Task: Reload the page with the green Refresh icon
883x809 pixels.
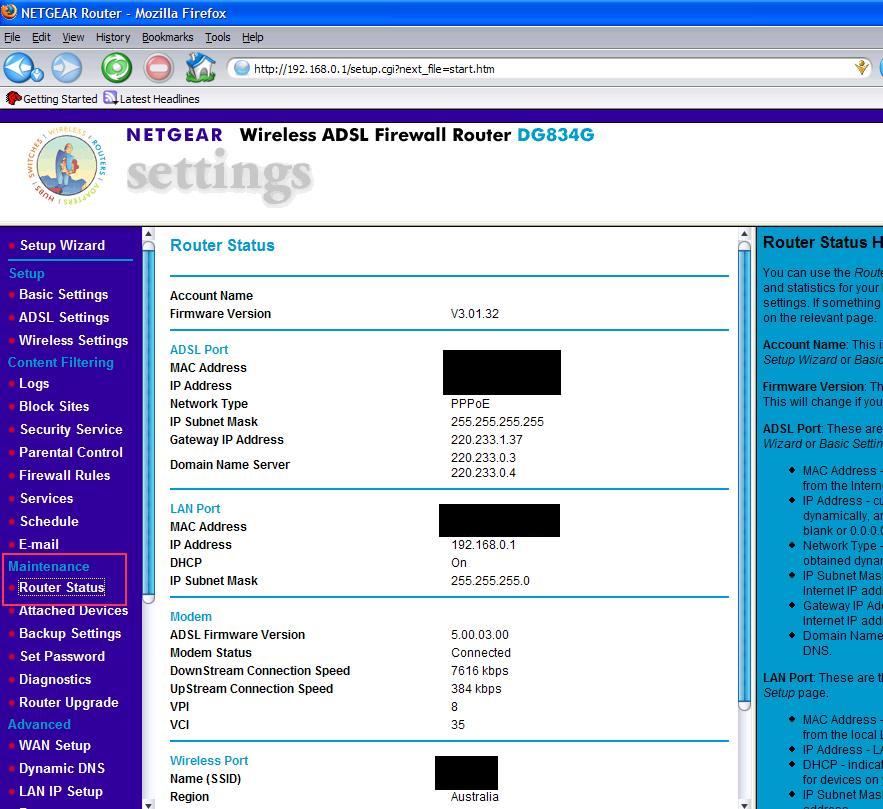Action: [117, 68]
